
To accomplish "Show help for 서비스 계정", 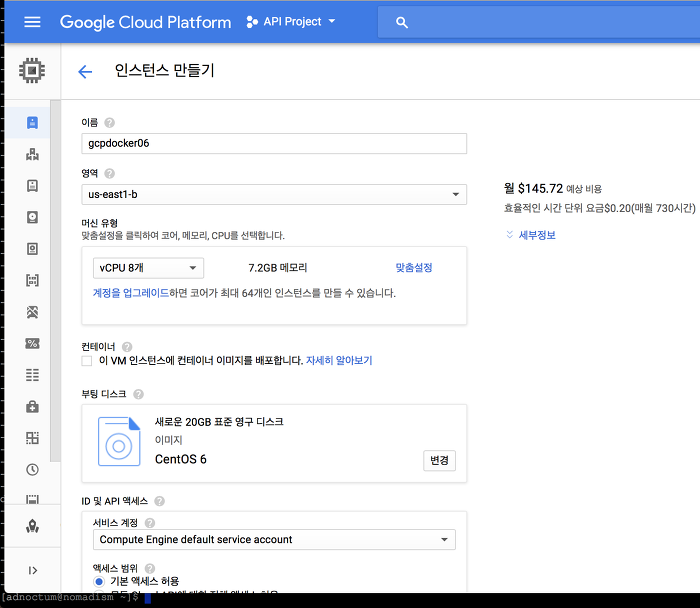I will point(150,523).
